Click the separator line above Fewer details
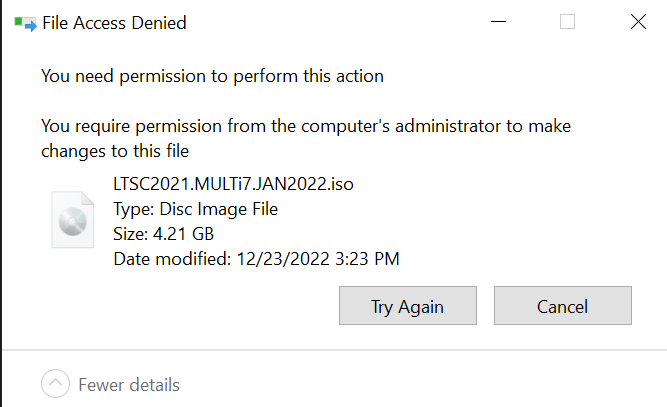This screenshot has width=667, height=407. point(334,350)
